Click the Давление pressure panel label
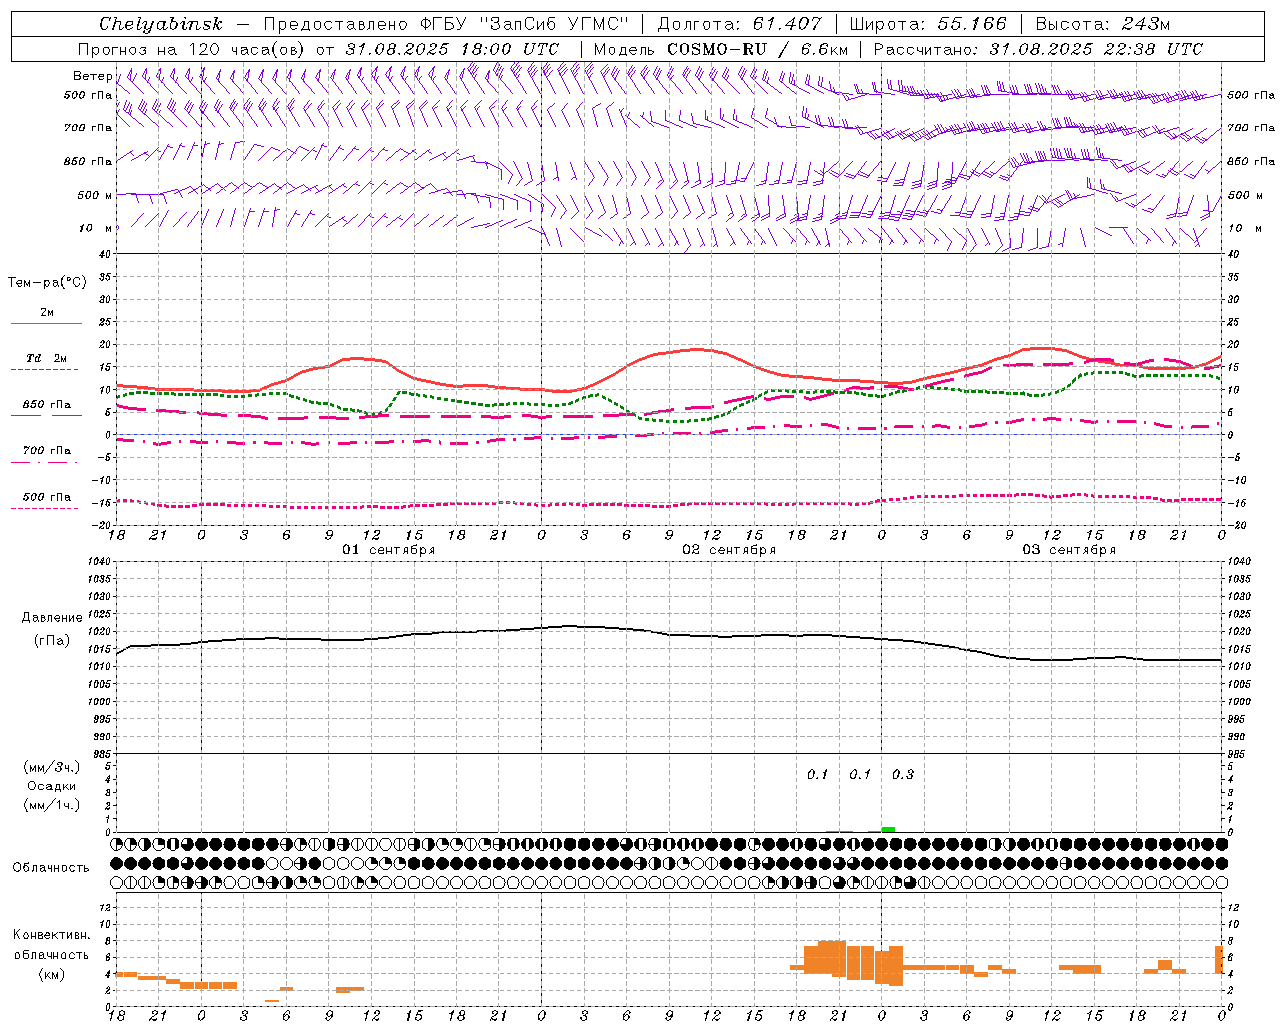This screenshot has width=1280, height=1024. pyautogui.click(x=51, y=618)
